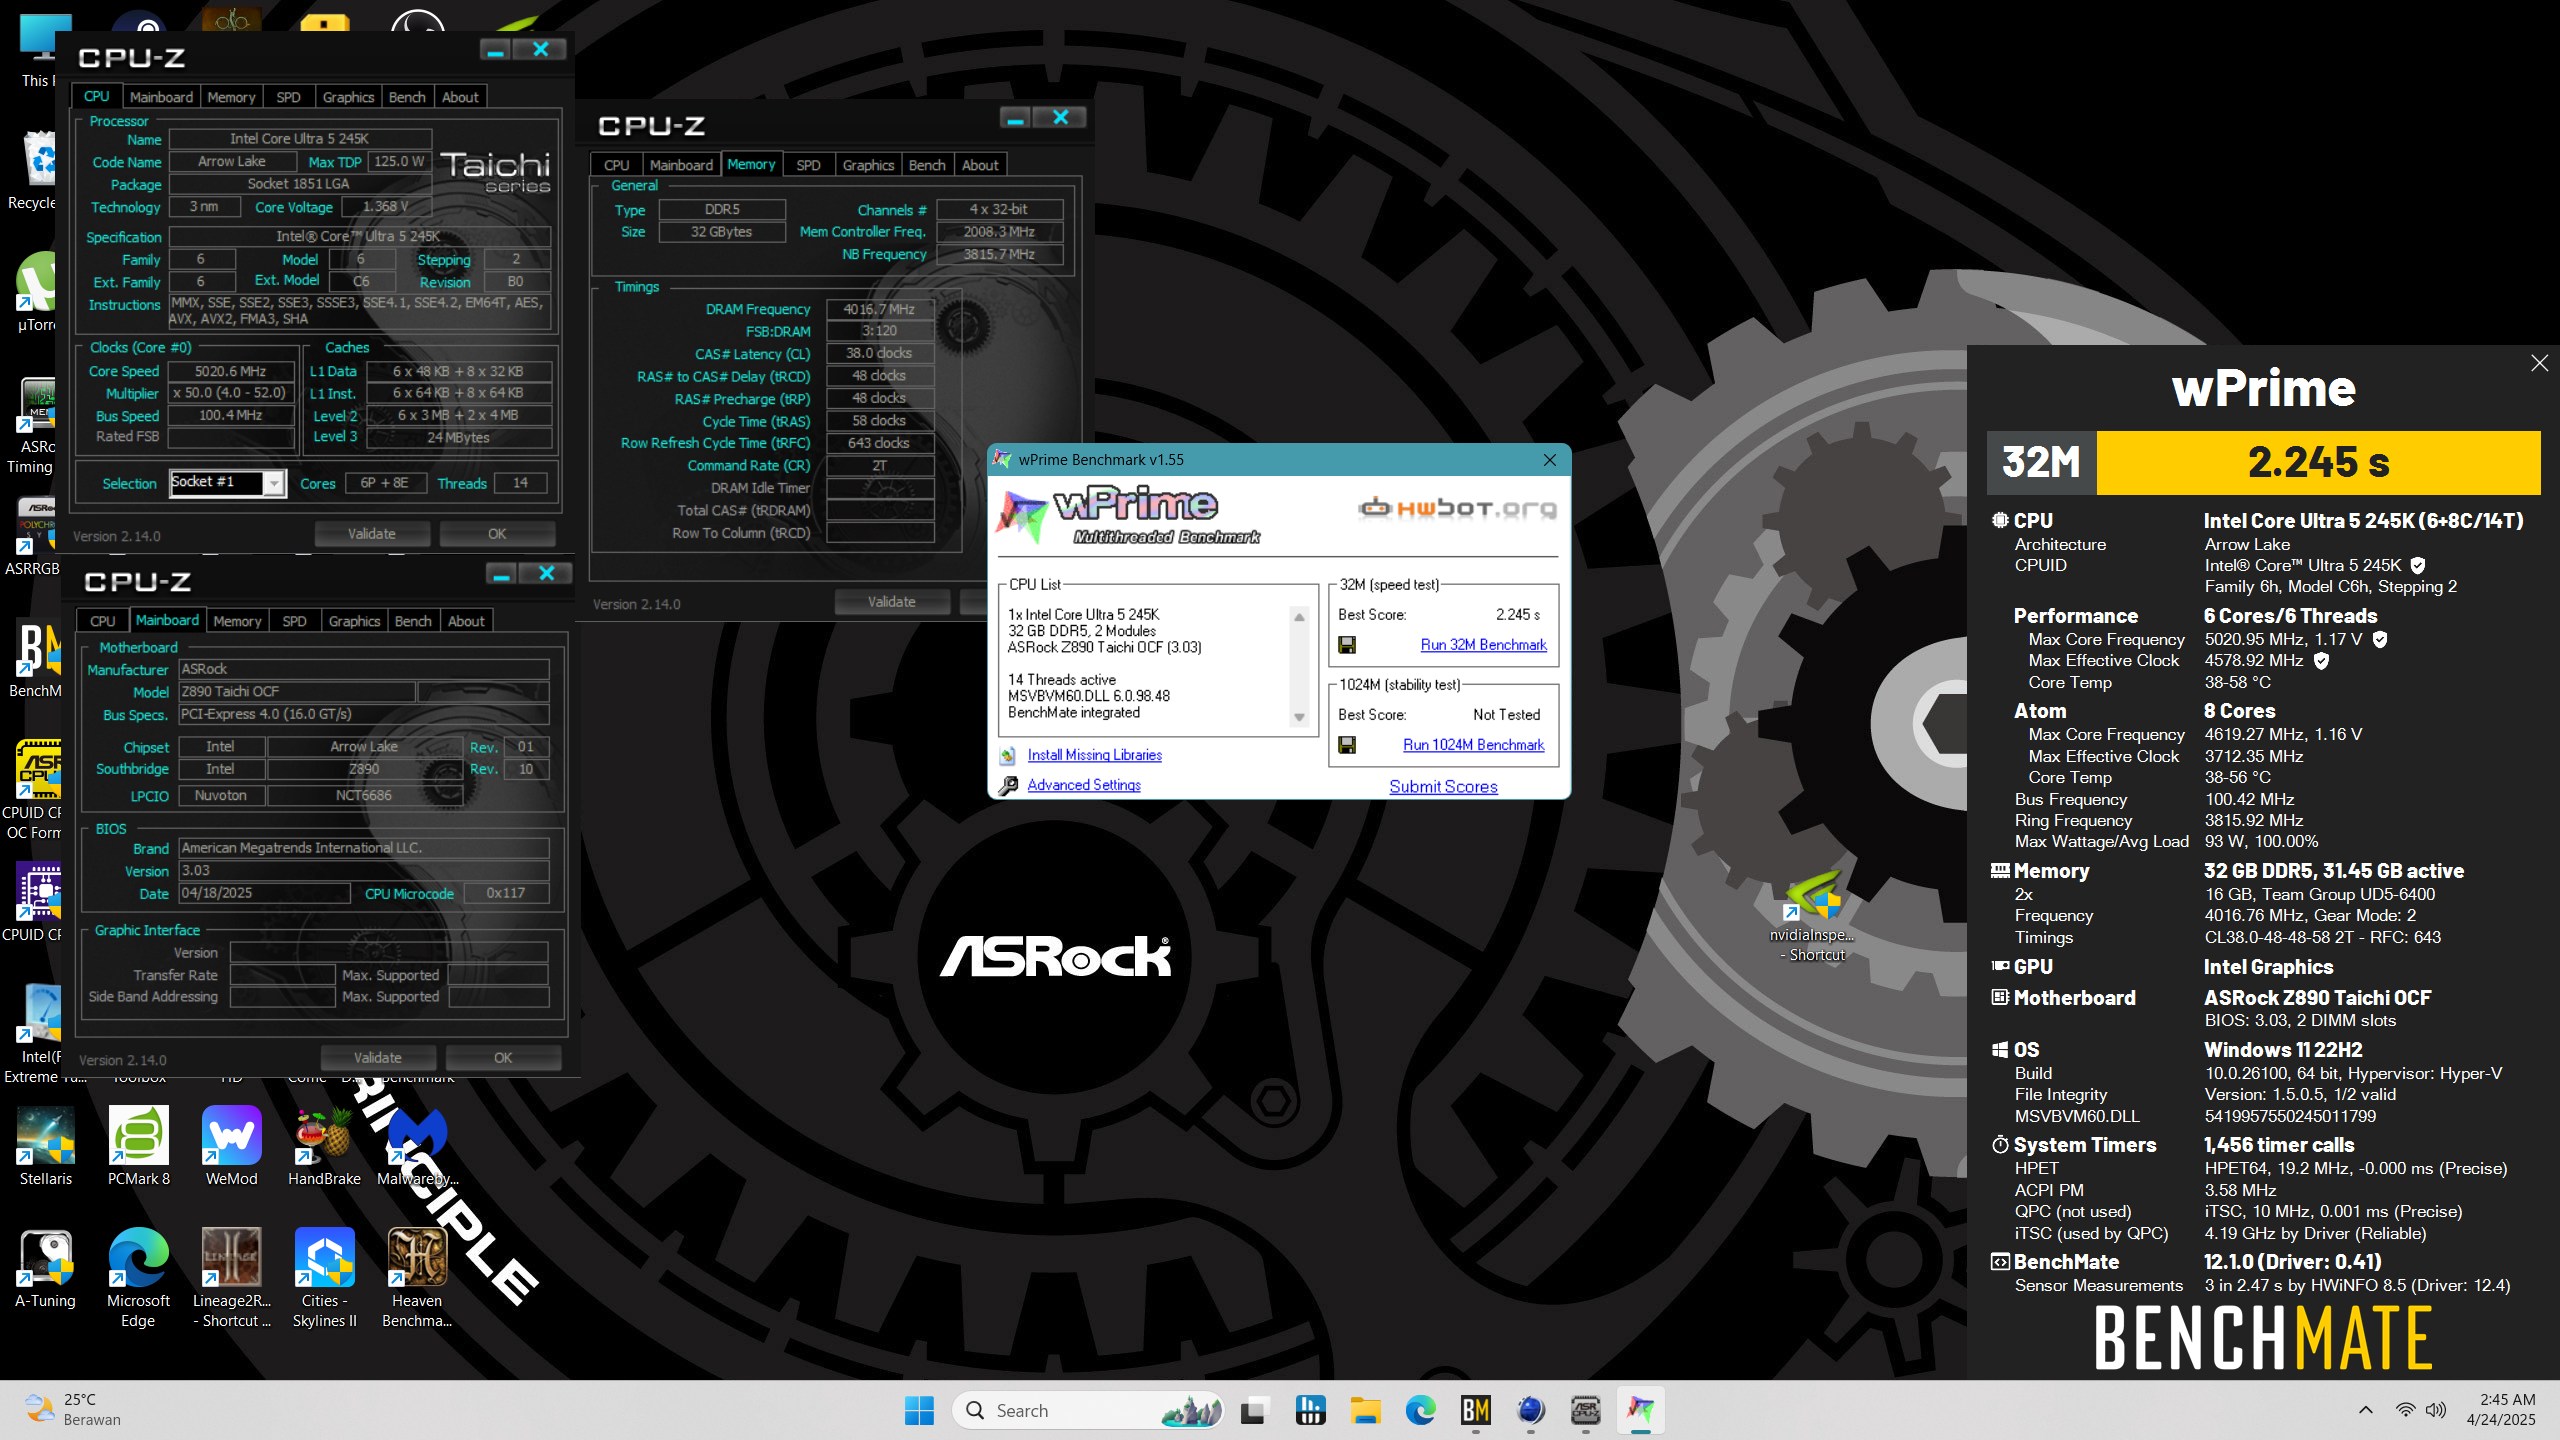Click the Run 1024M Benchmark link
2560x1440 pixels.
tap(1473, 745)
